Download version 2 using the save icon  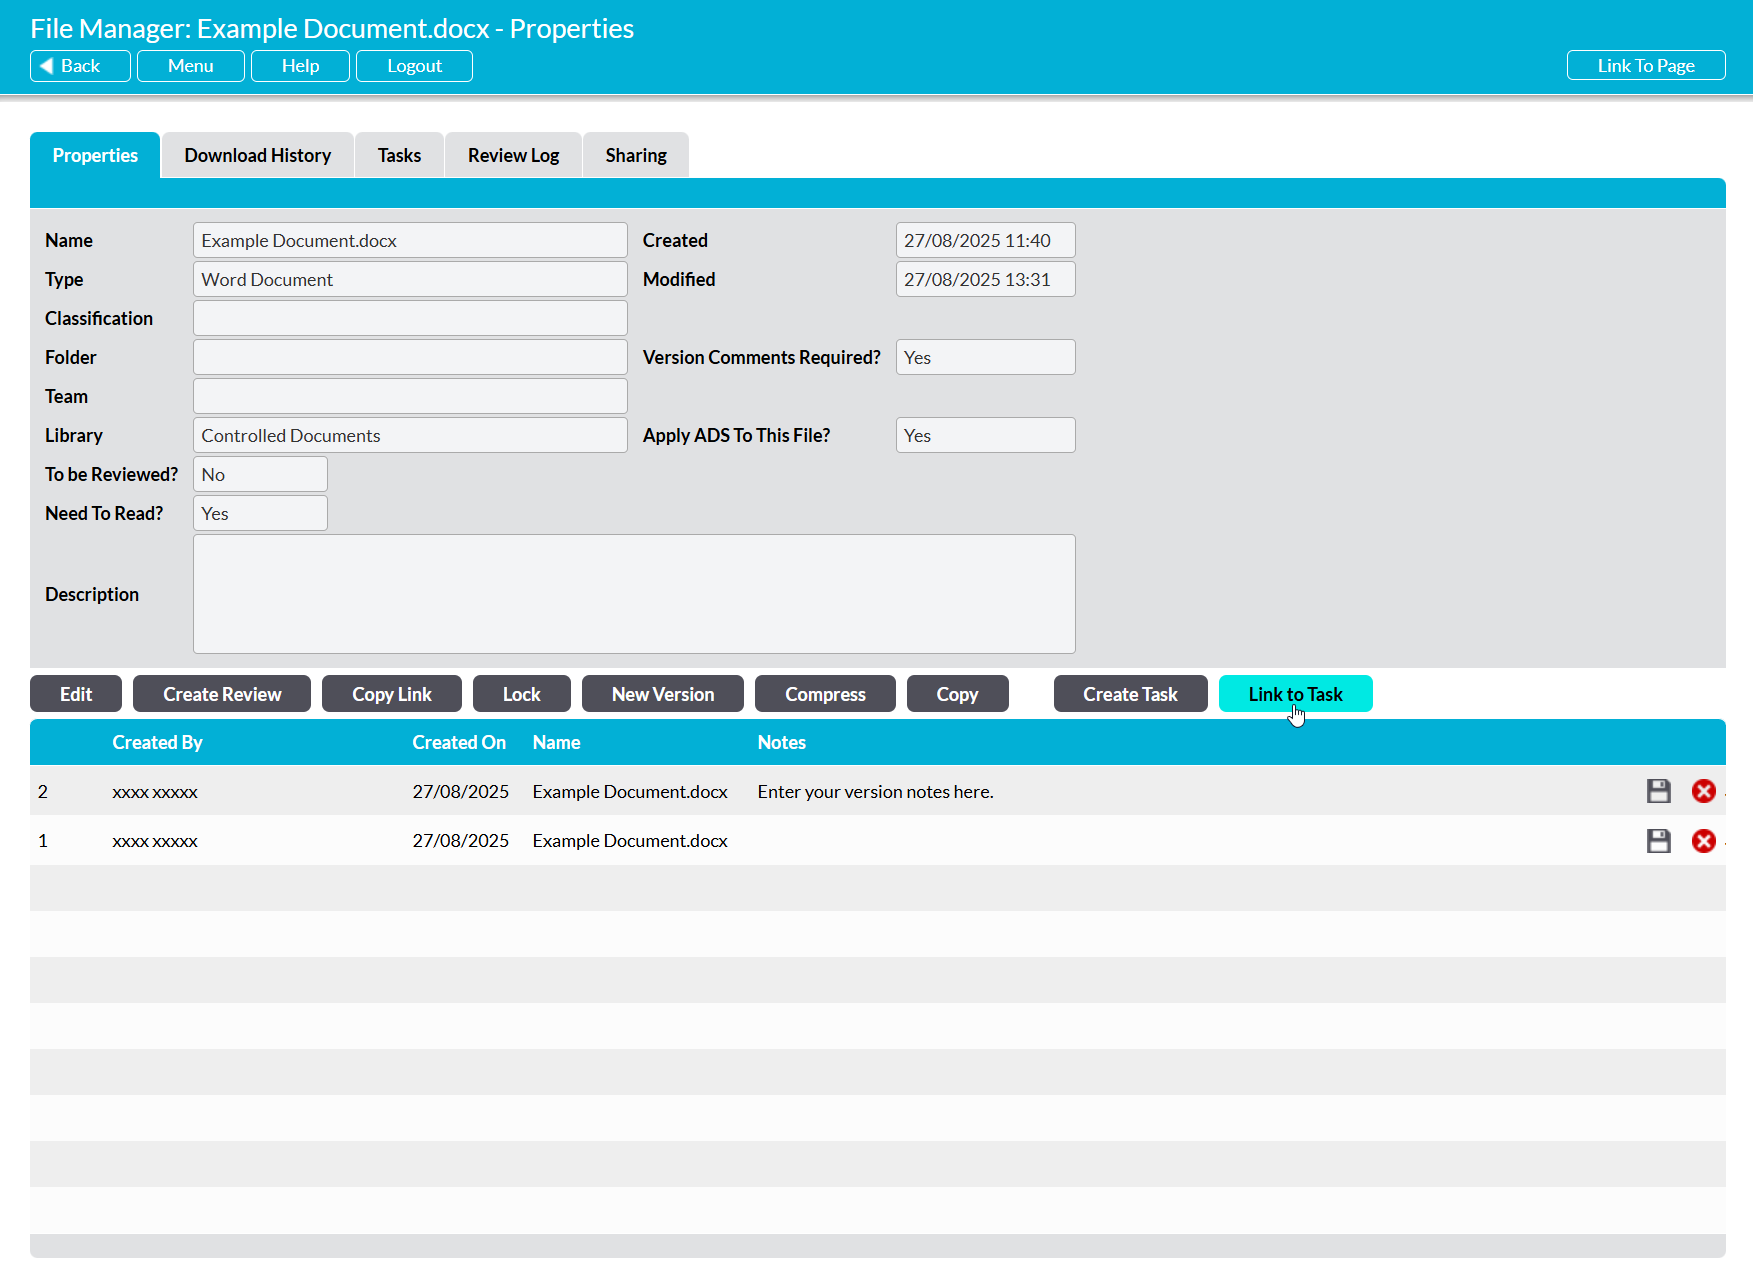[1658, 791]
